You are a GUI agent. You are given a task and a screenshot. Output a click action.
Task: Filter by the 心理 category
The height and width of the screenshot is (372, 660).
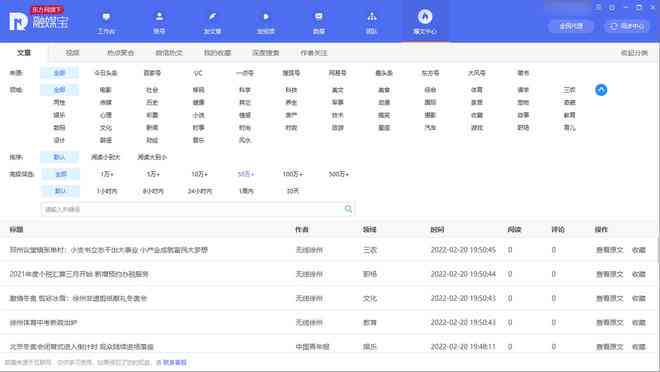tap(106, 115)
